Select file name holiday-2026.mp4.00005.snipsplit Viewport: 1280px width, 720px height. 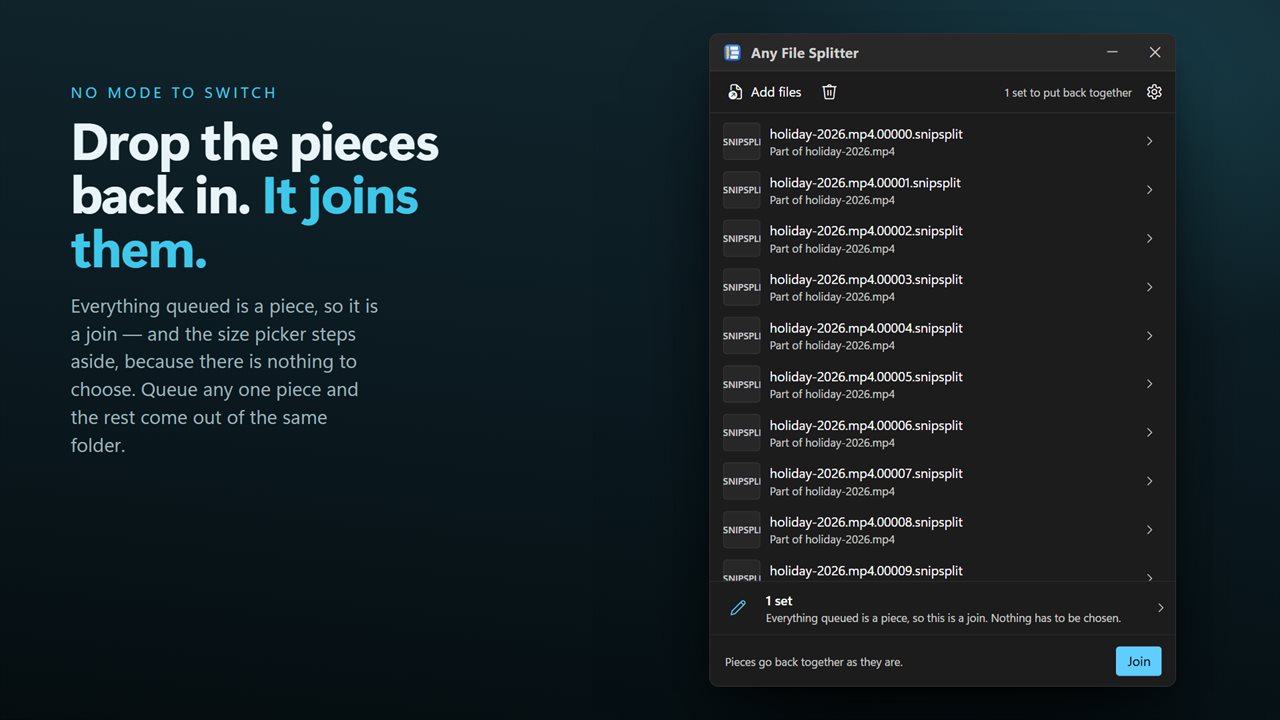point(866,377)
